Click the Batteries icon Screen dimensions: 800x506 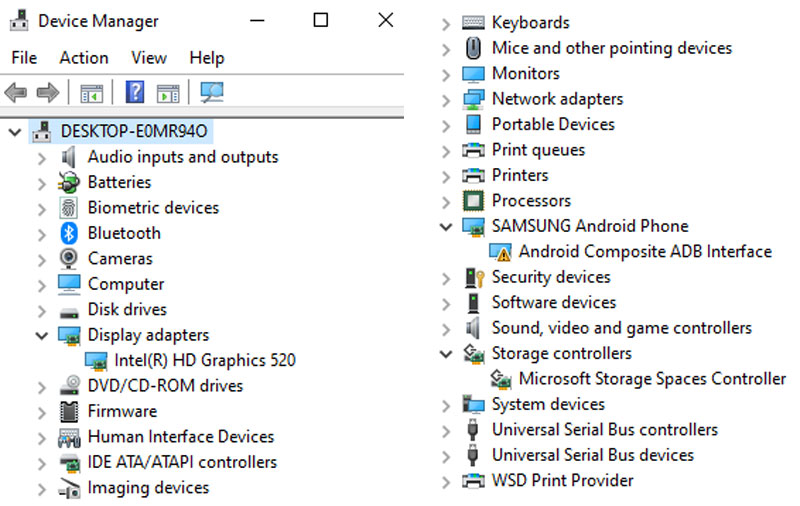click(69, 183)
